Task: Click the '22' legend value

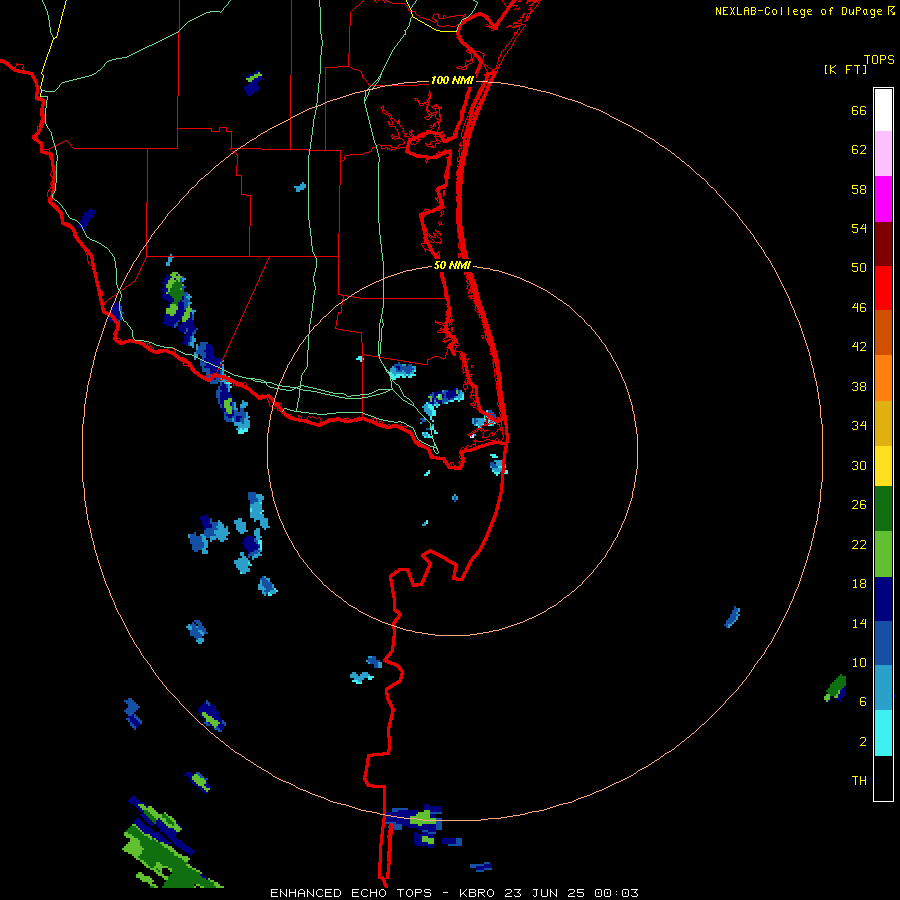Action: tap(859, 545)
